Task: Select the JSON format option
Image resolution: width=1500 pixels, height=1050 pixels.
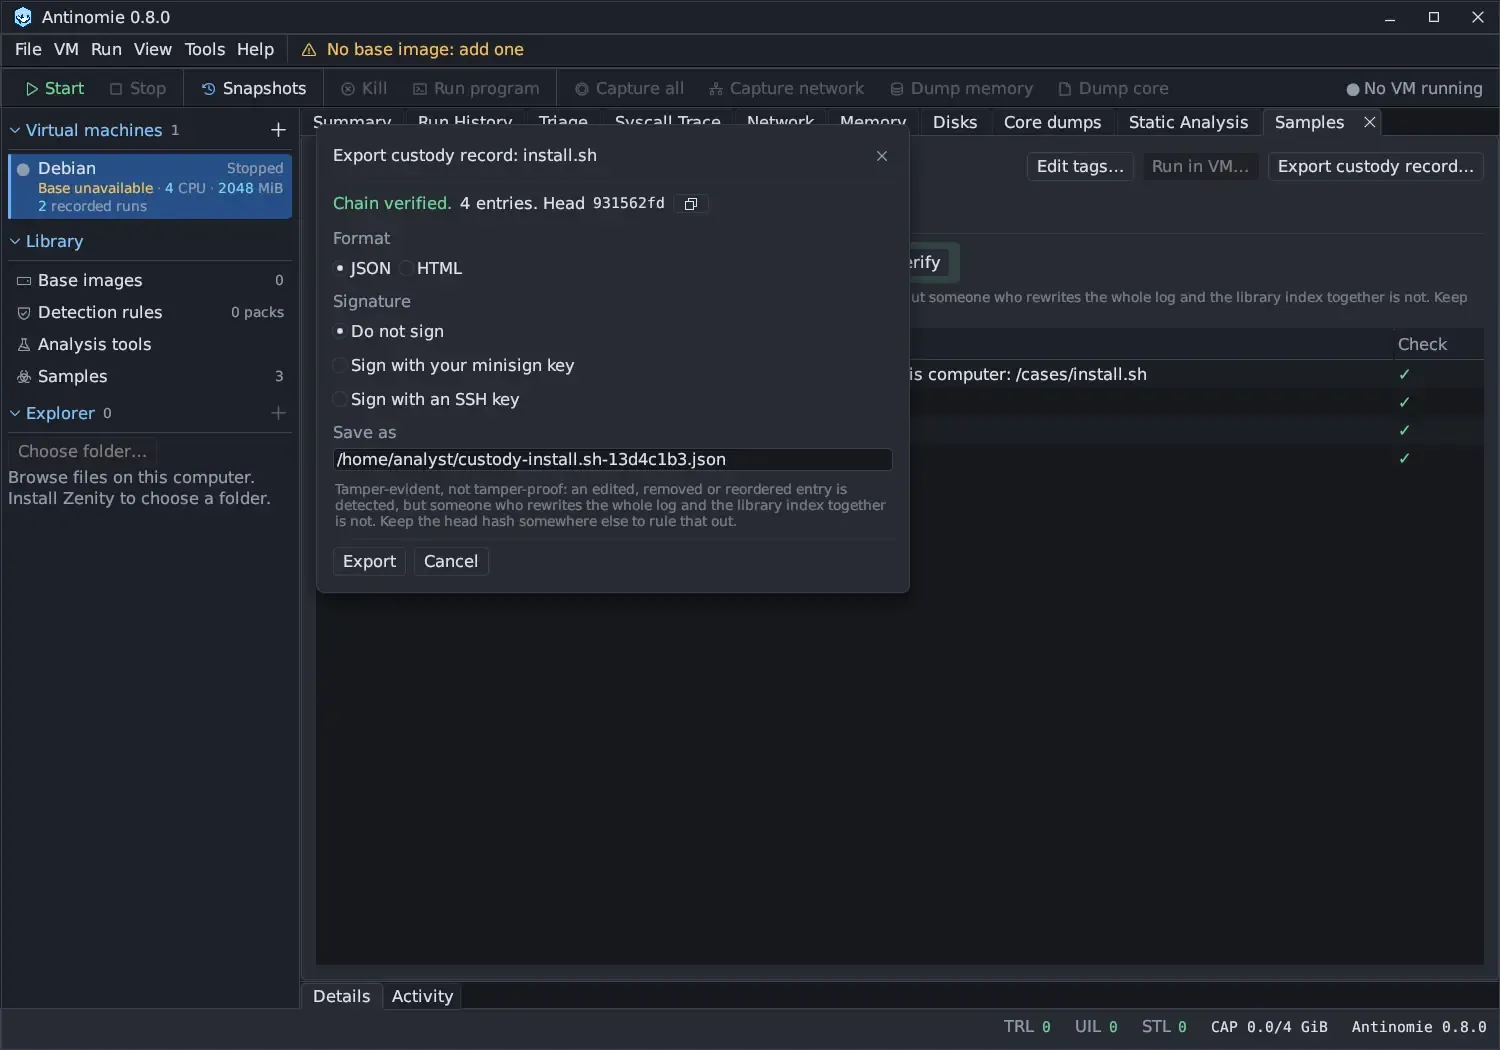Action: [x=362, y=269]
